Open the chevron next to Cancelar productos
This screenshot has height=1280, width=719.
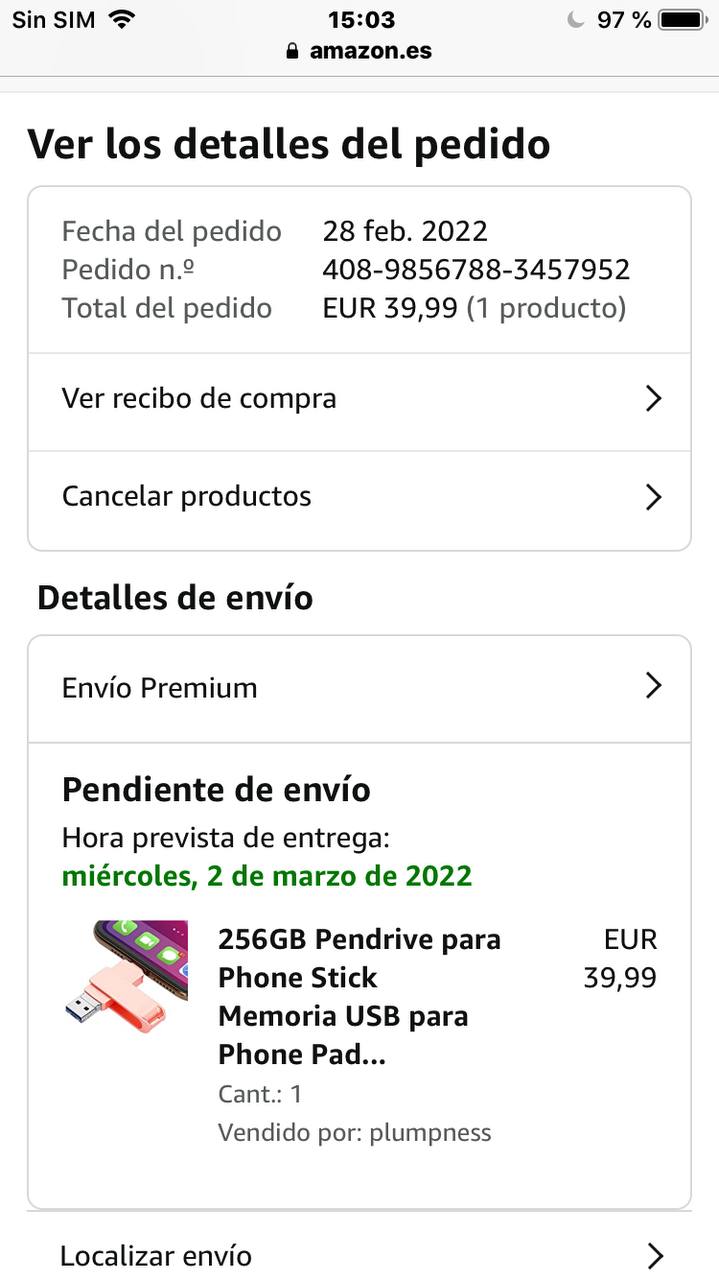653,497
